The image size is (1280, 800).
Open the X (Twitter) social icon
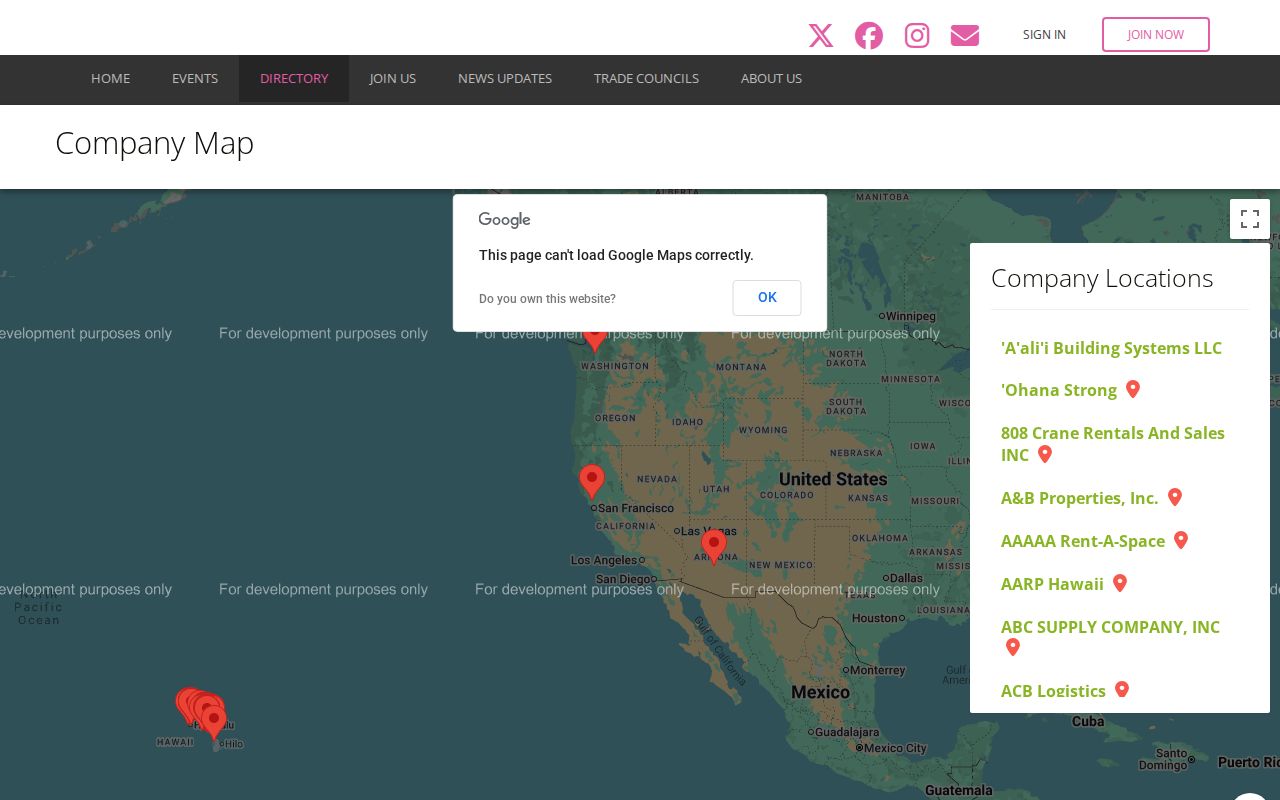tap(821, 36)
